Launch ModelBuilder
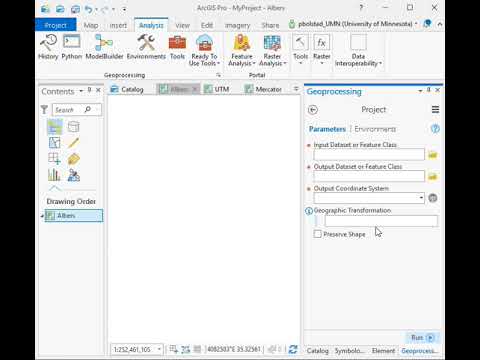 (104, 47)
